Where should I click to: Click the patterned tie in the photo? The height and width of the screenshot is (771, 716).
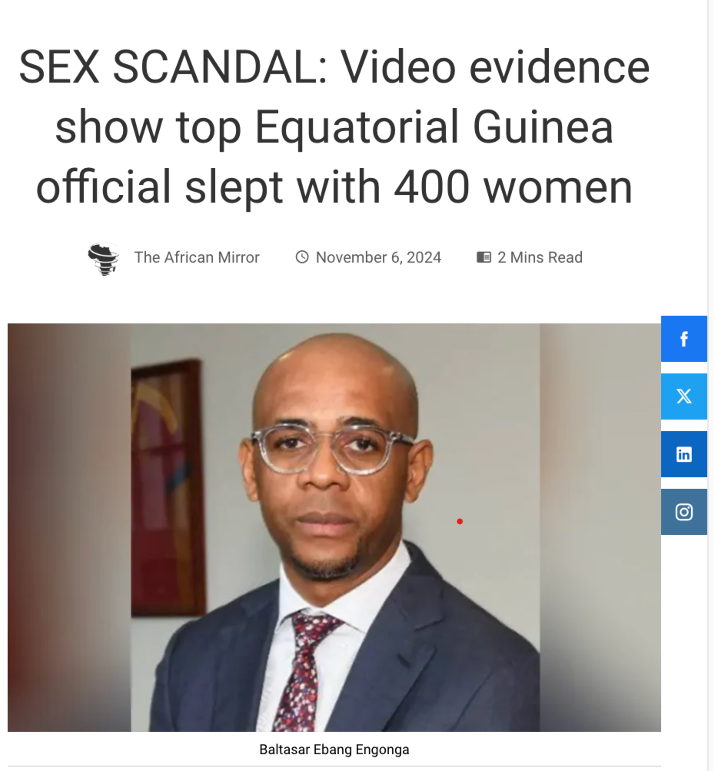(x=306, y=671)
